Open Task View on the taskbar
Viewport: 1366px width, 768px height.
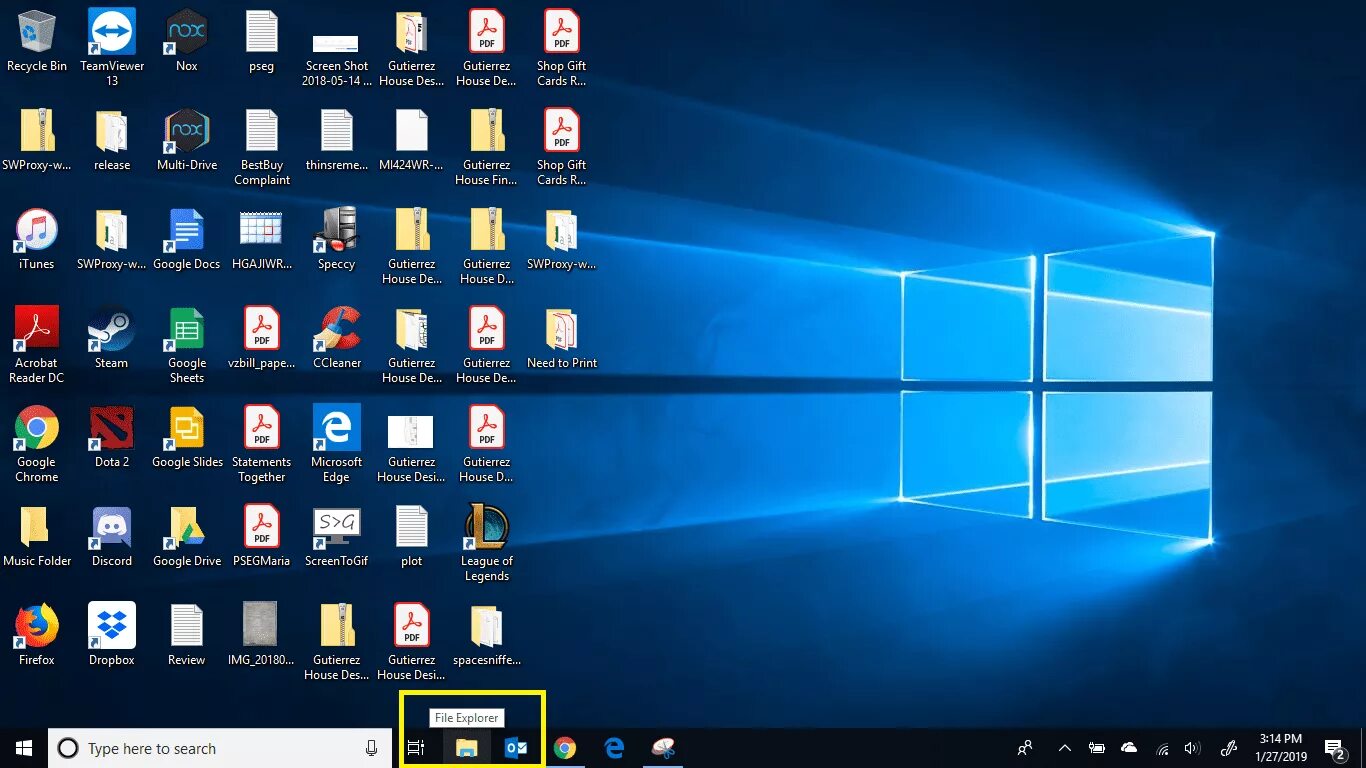tap(416, 748)
